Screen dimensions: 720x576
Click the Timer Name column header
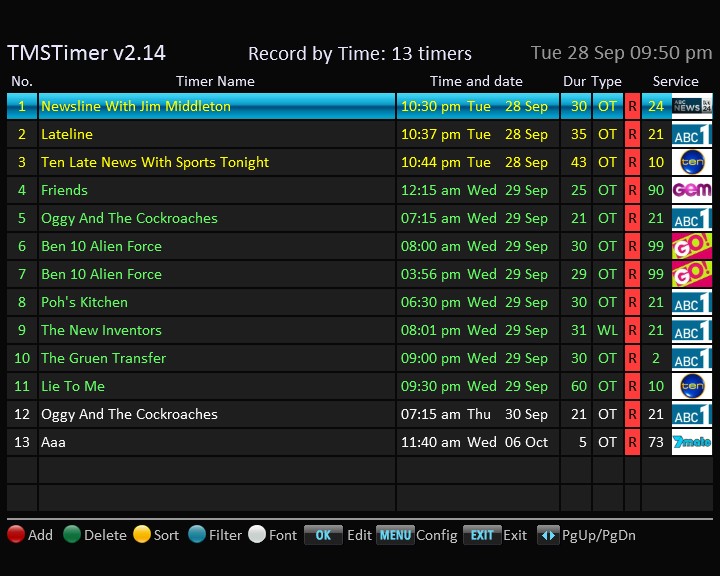point(215,81)
